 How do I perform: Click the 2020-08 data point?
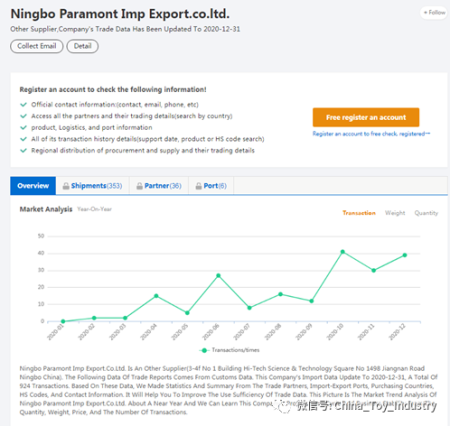coord(280,294)
